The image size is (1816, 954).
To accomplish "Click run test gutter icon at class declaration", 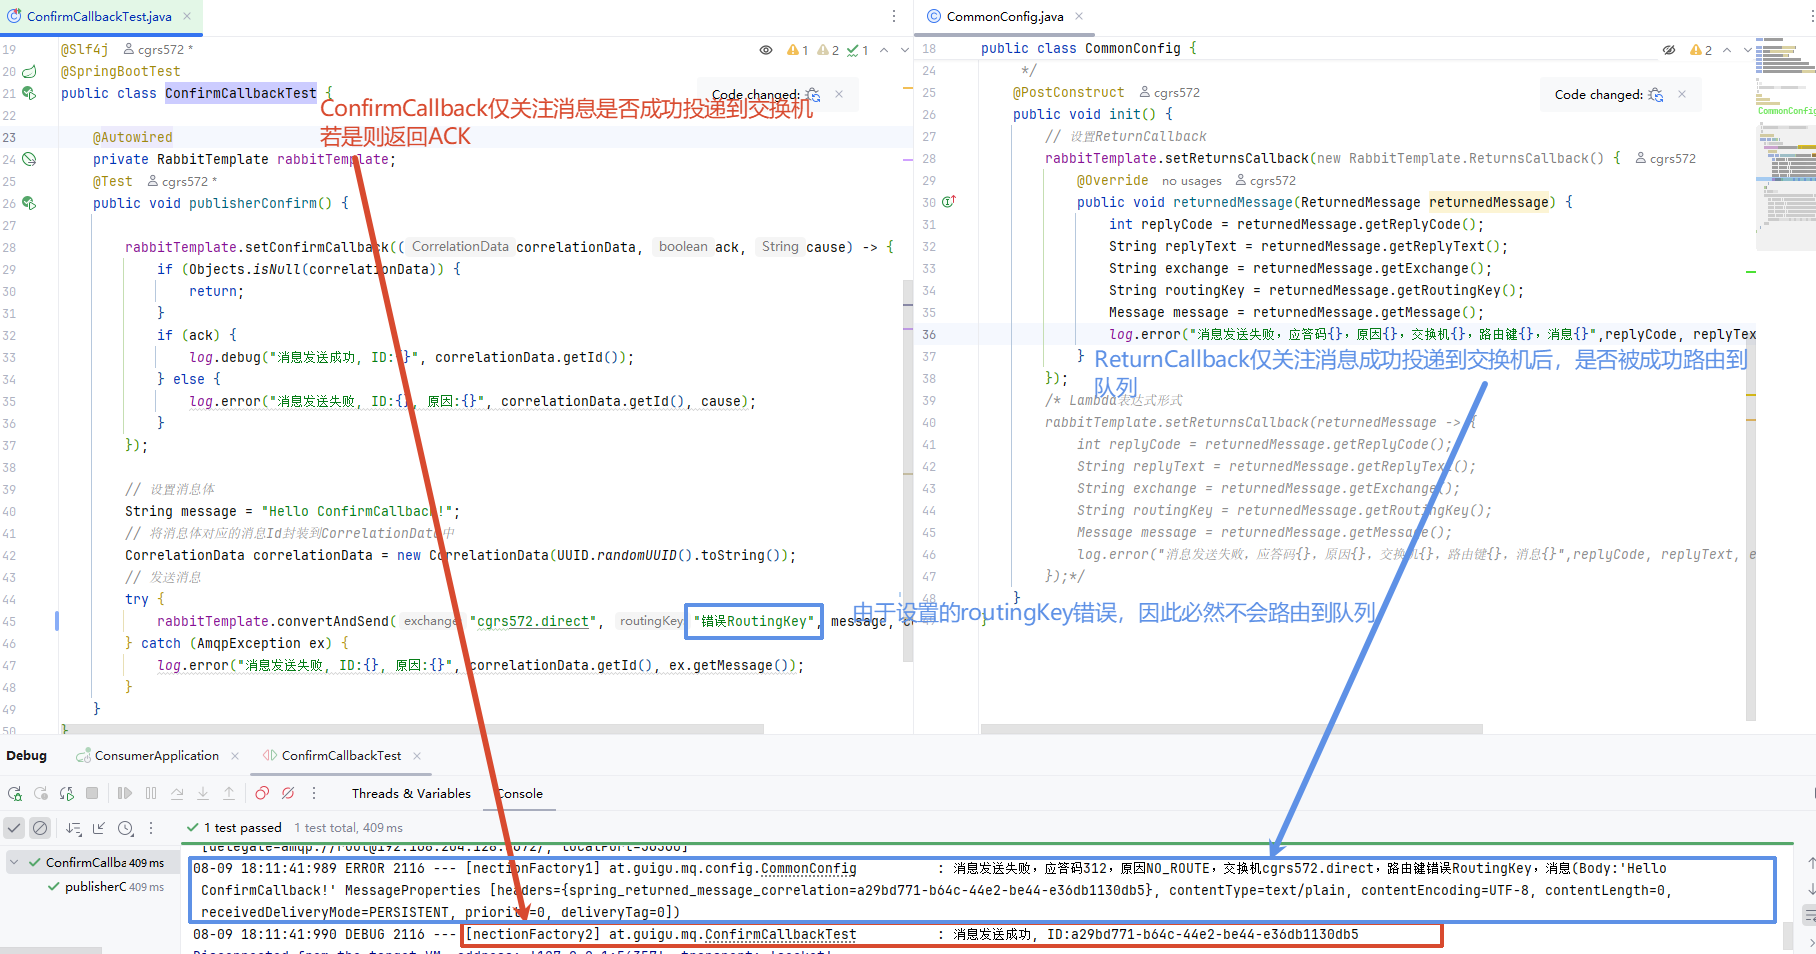I will 29,93.
